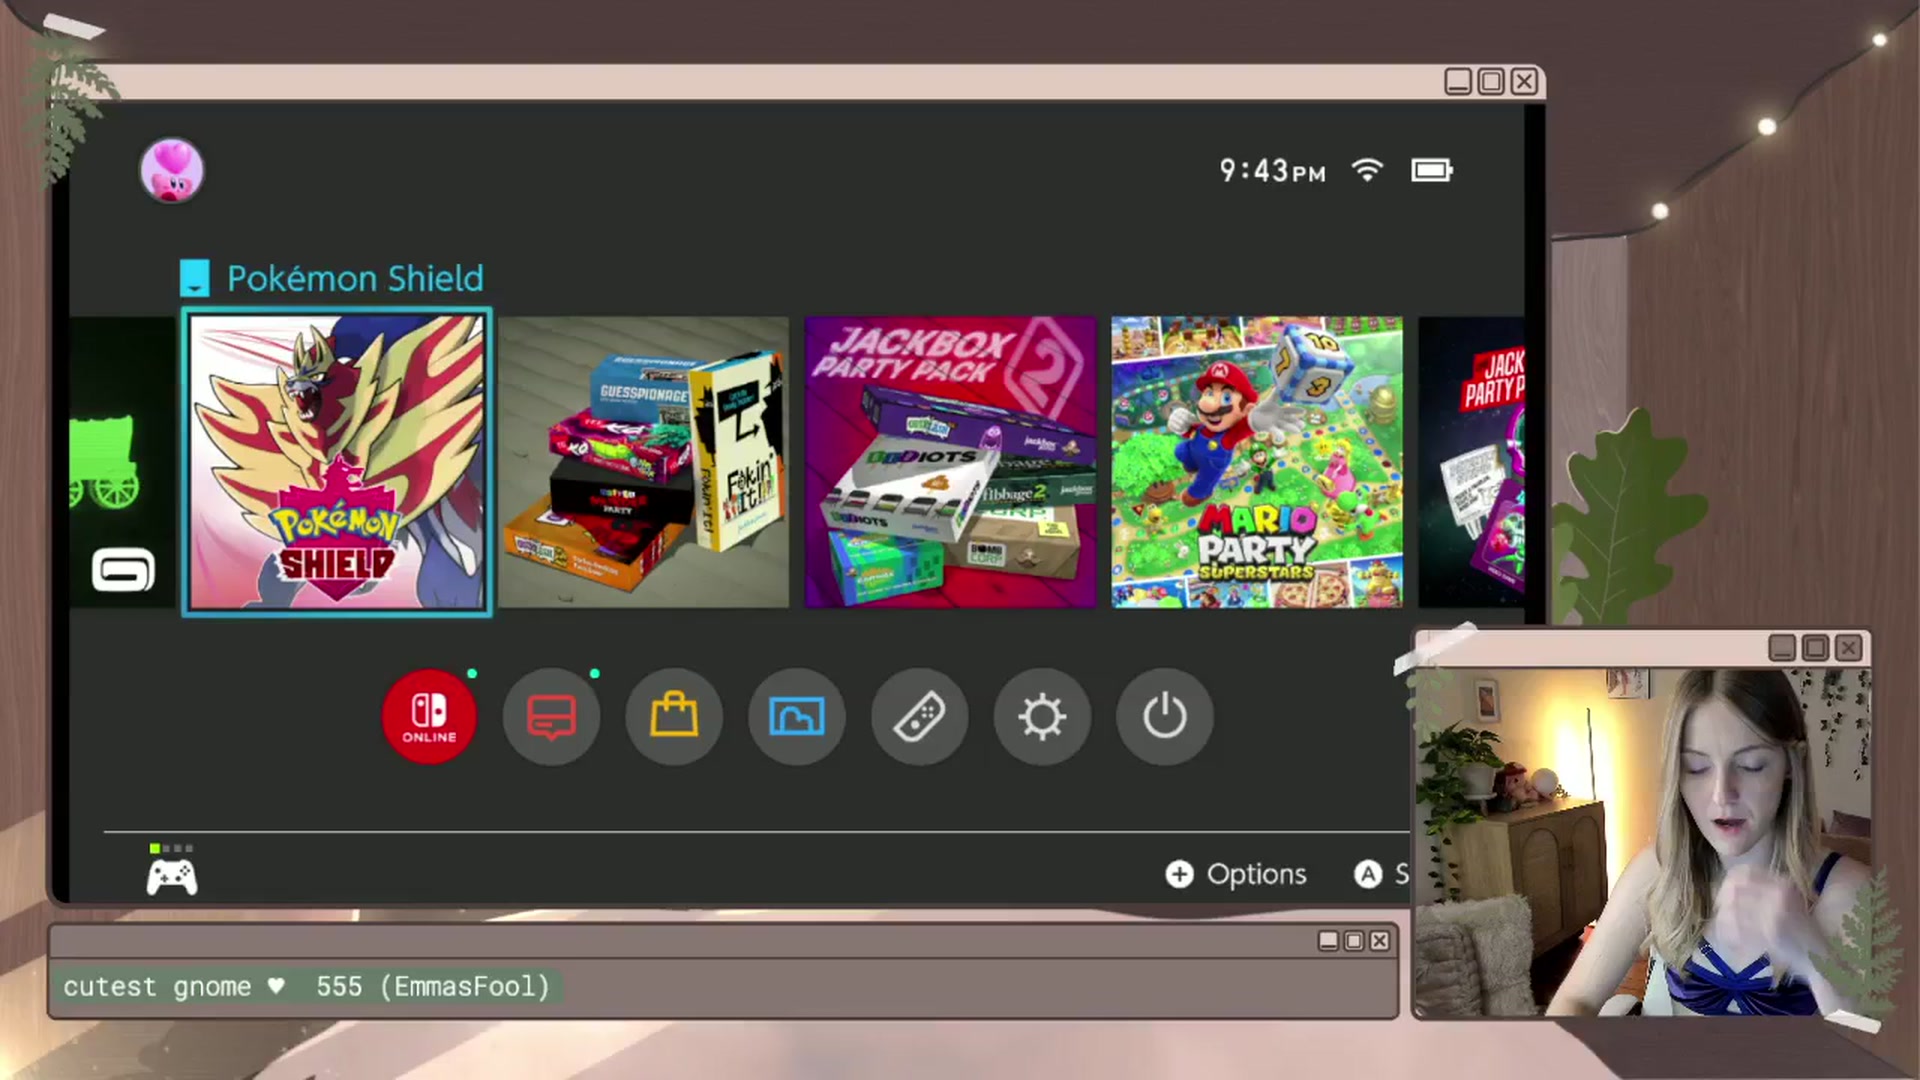Image resolution: width=1920 pixels, height=1080 pixels.
Task: Click the Wi-Fi signal status icon
Action: (x=1367, y=170)
